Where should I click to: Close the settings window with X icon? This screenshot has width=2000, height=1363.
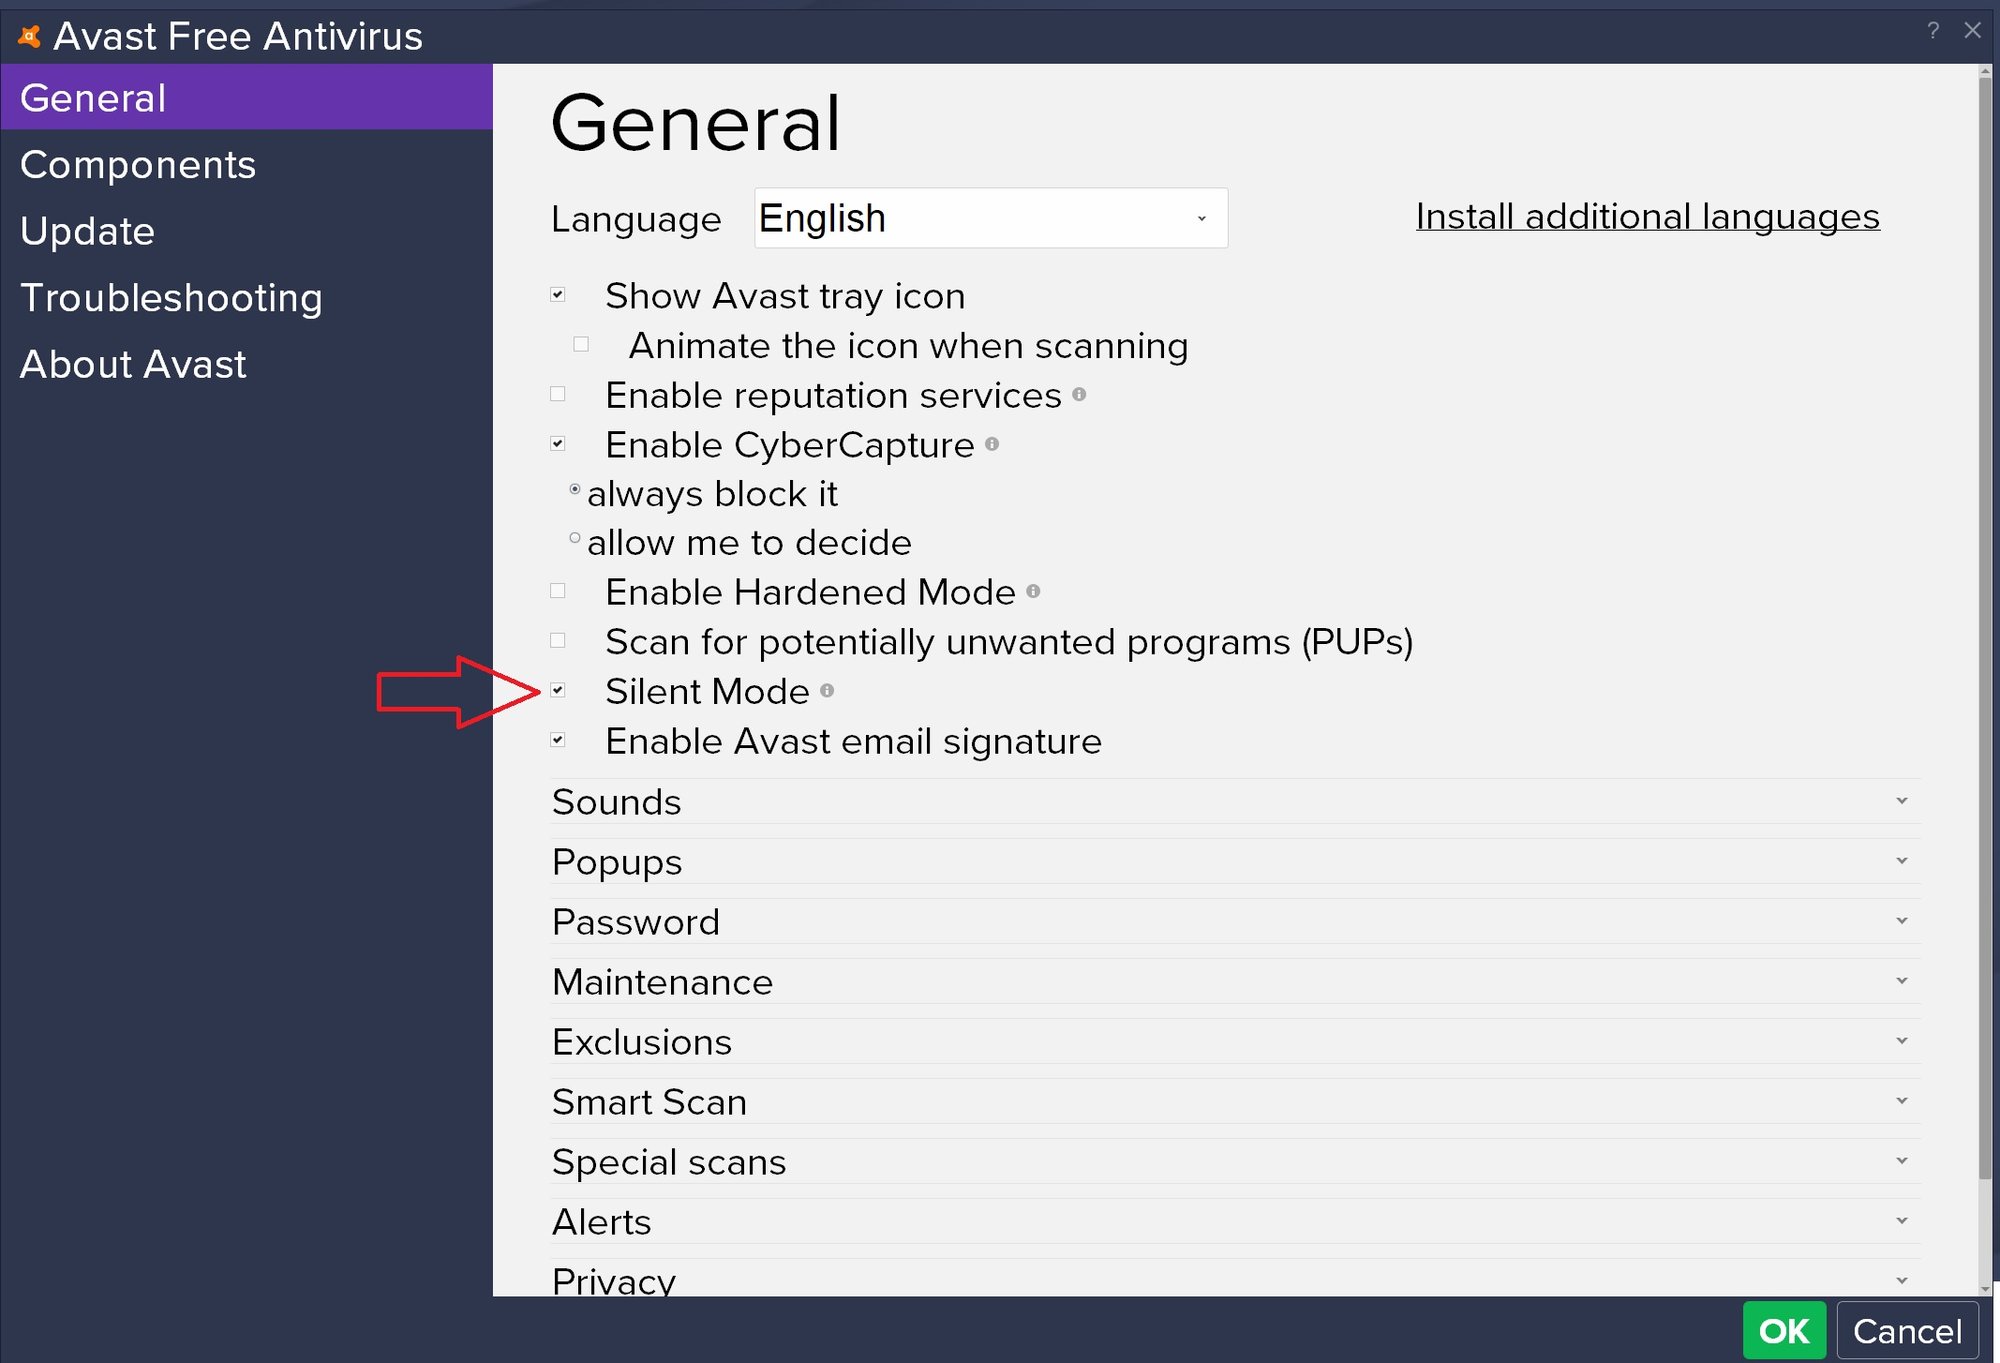click(1972, 31)
